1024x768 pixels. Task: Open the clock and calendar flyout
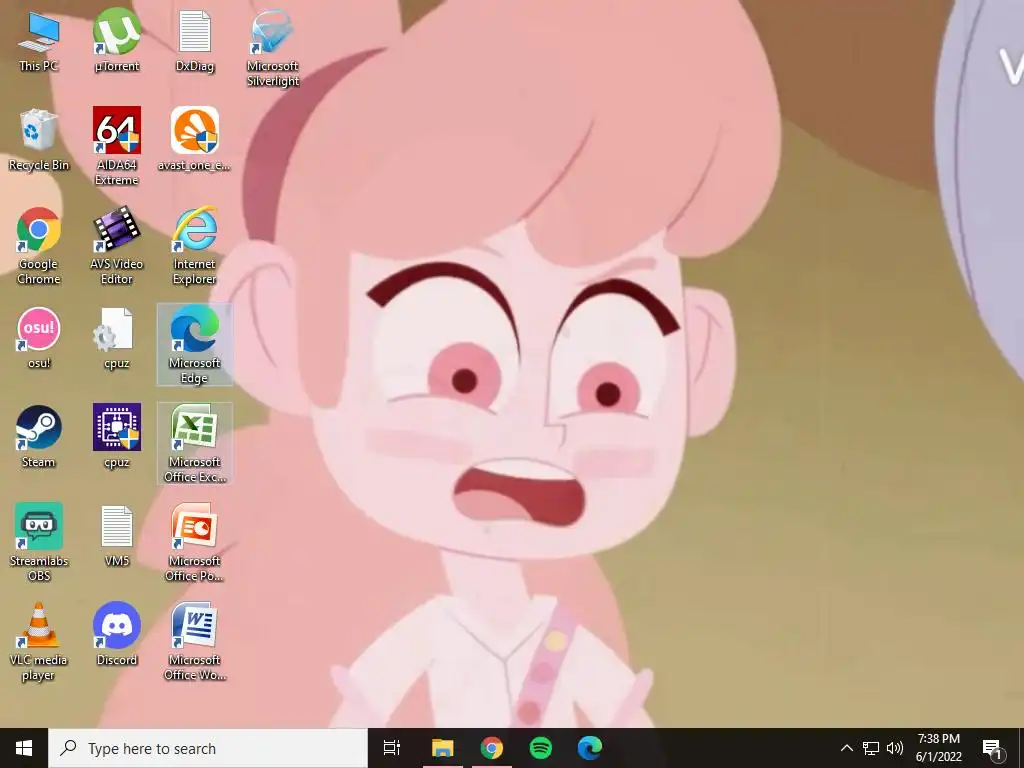pos(938,748)
